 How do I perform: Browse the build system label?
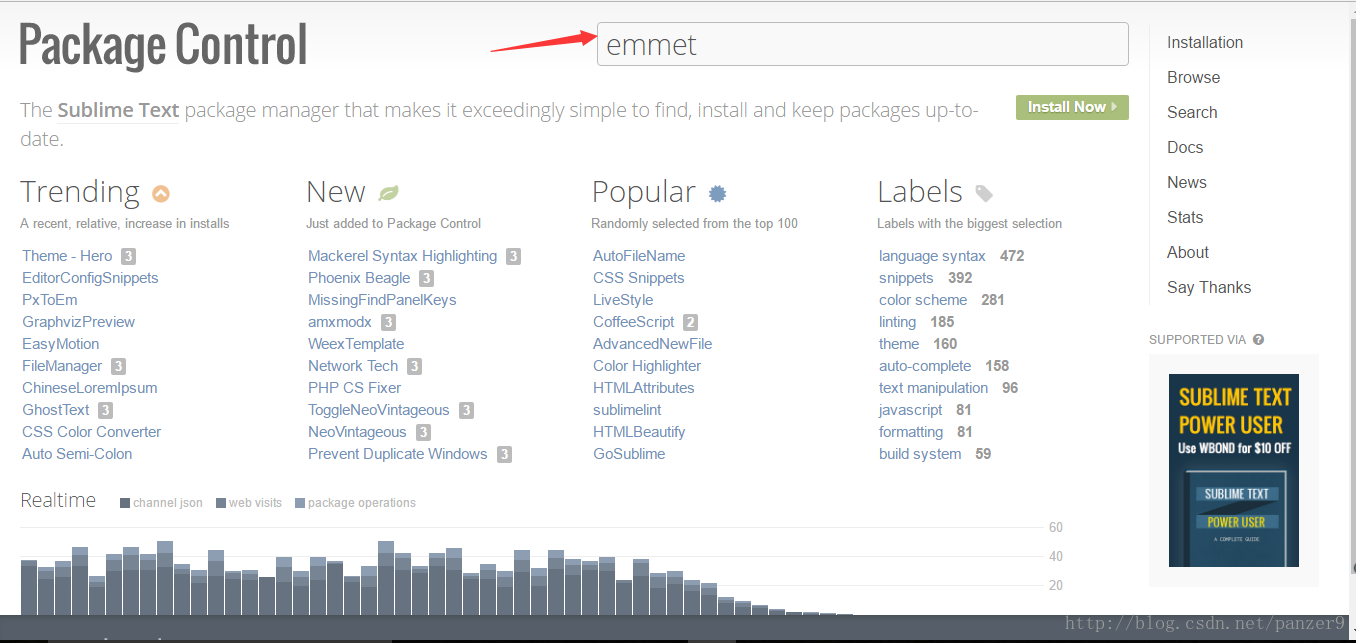[920, 454]
